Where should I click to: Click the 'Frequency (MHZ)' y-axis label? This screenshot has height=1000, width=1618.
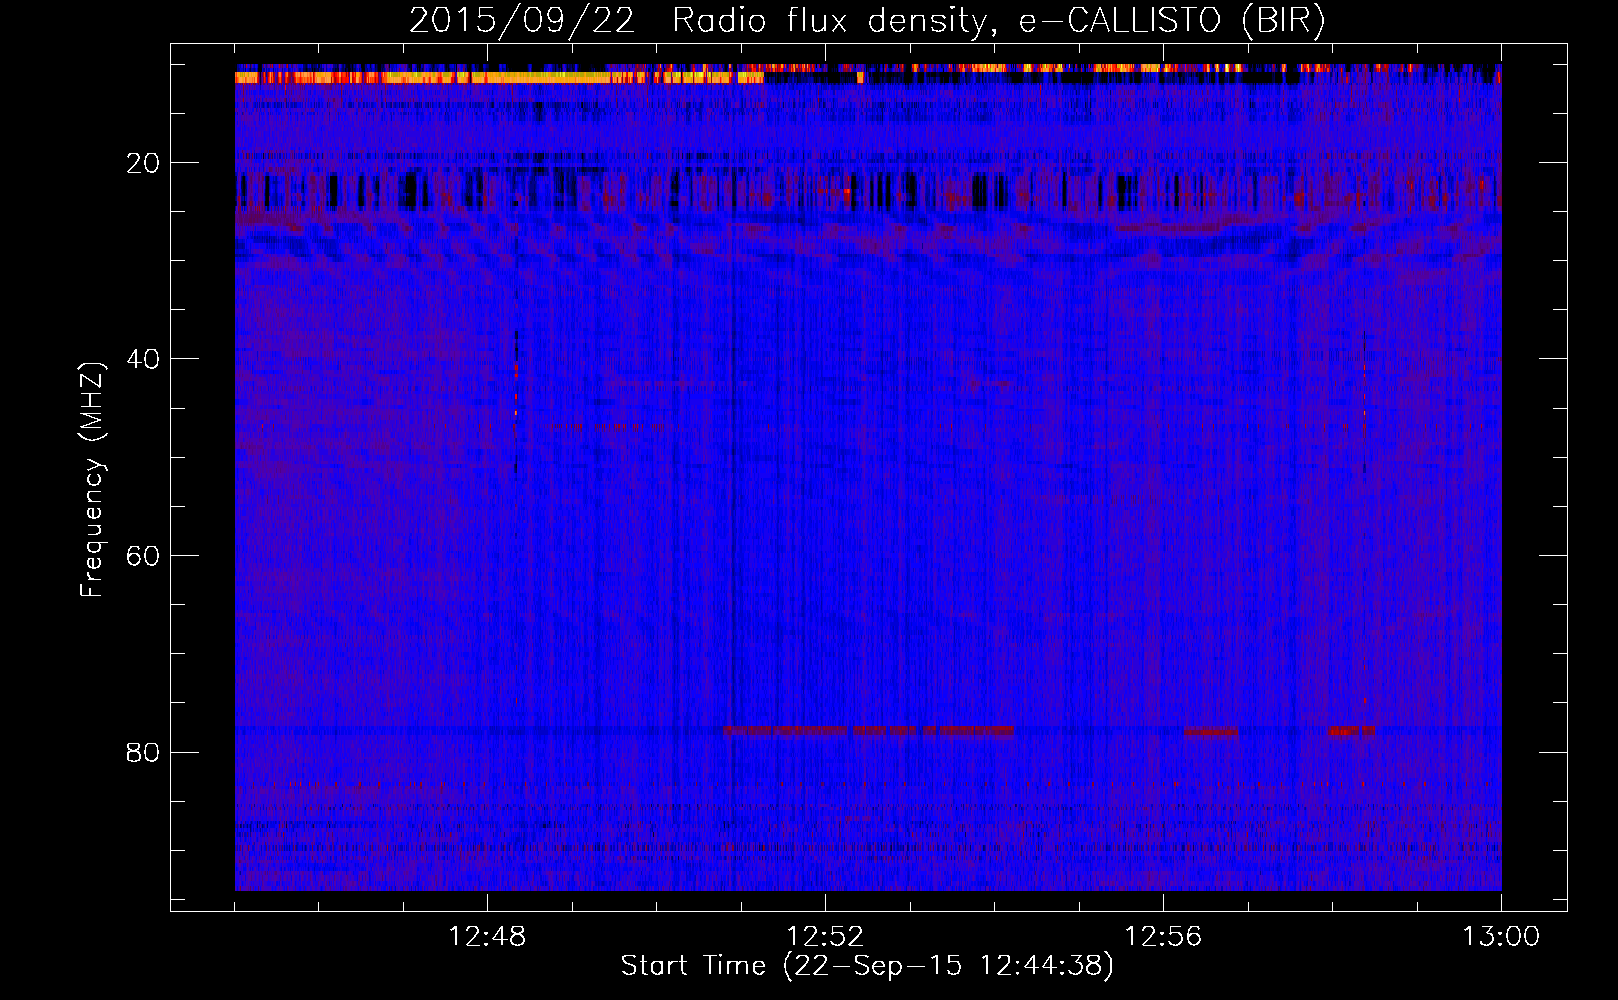pos(92,480)
